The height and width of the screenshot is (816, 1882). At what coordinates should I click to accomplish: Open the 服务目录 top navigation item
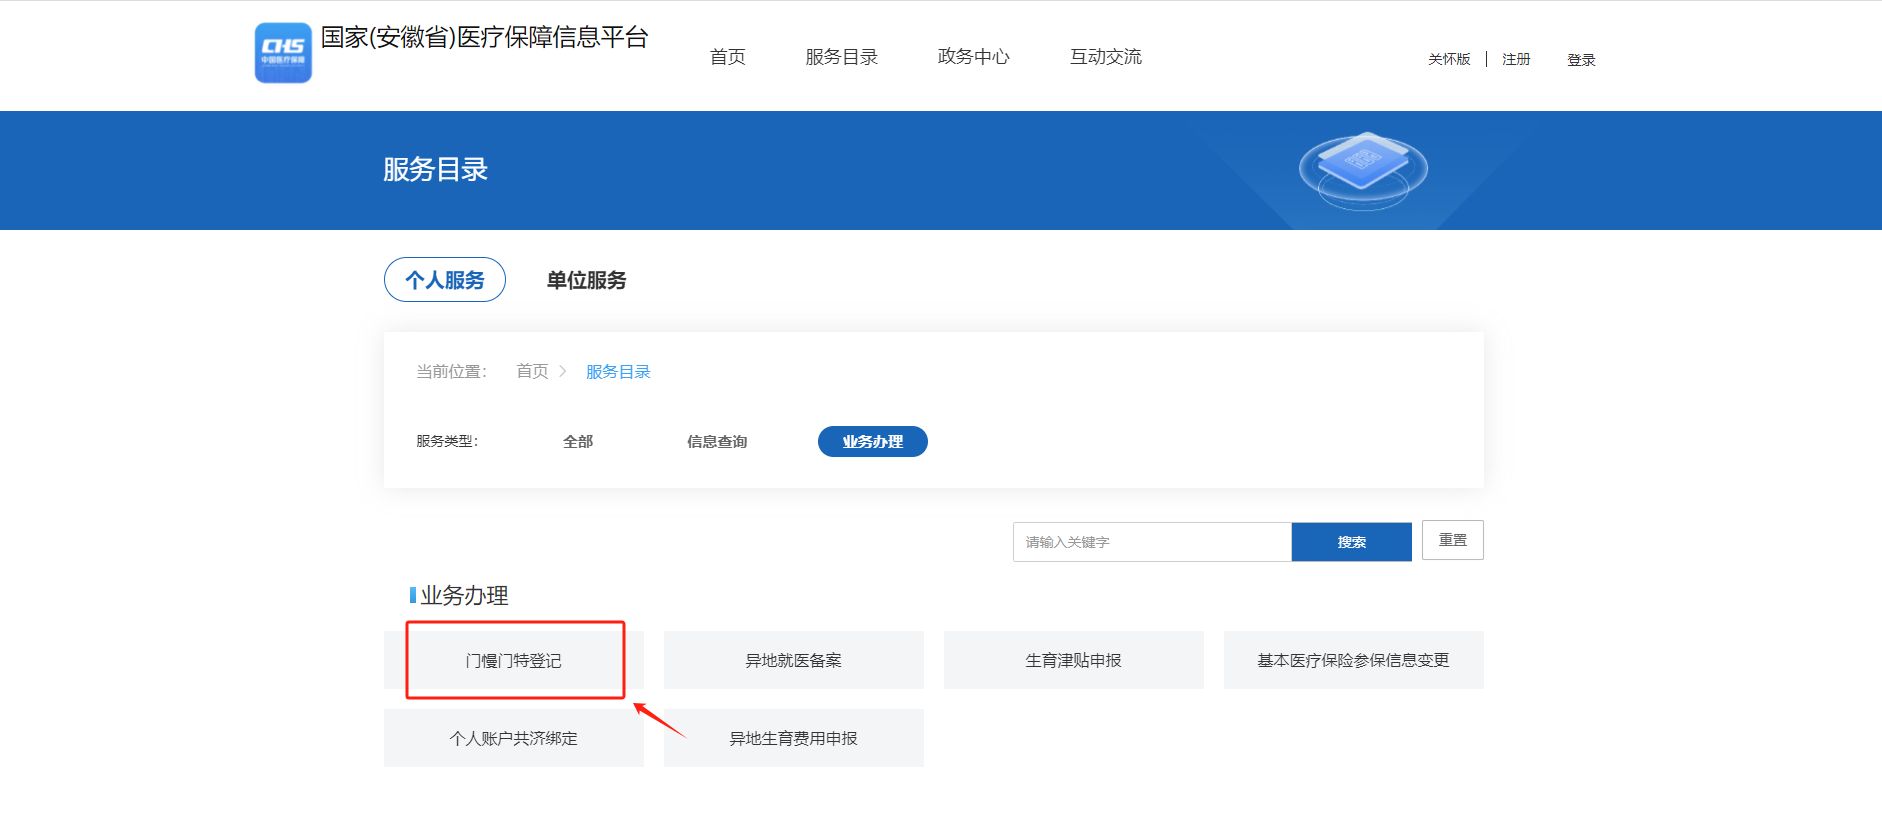[x=841, y=57]
